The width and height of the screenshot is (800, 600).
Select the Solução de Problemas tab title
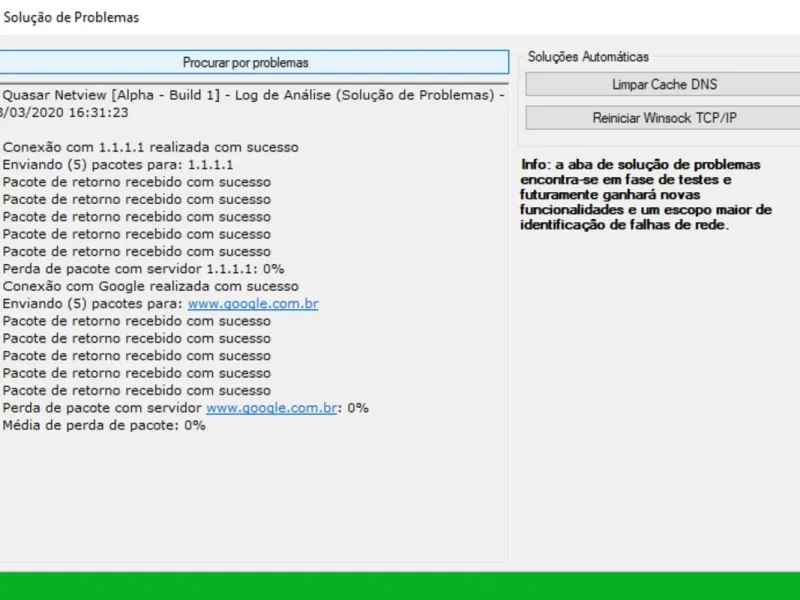[x=71, y=17]
